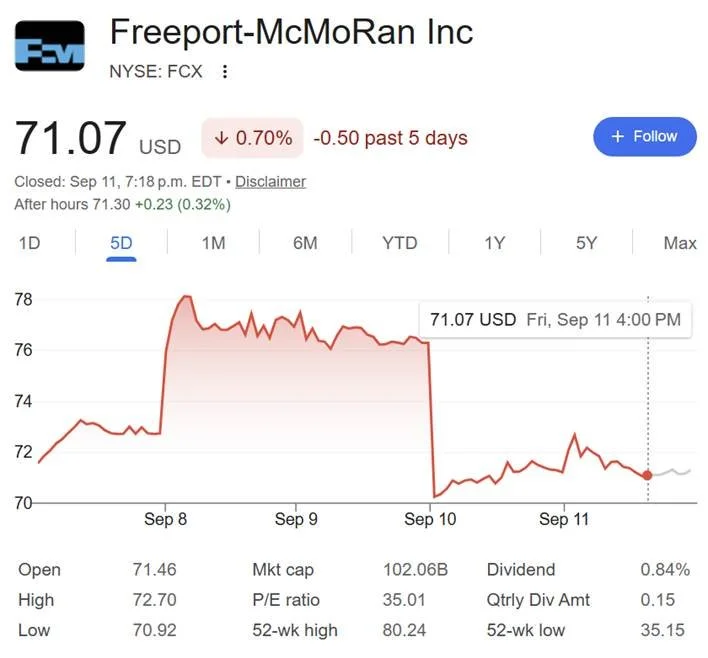
Task: Select the 5D time range tab
Action: (x=121, y=243)
